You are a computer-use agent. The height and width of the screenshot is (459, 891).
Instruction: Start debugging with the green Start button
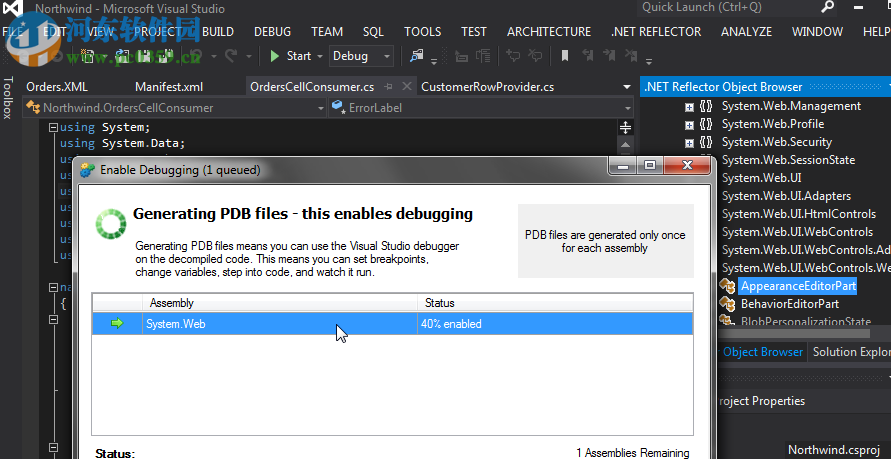click(292, 56)
